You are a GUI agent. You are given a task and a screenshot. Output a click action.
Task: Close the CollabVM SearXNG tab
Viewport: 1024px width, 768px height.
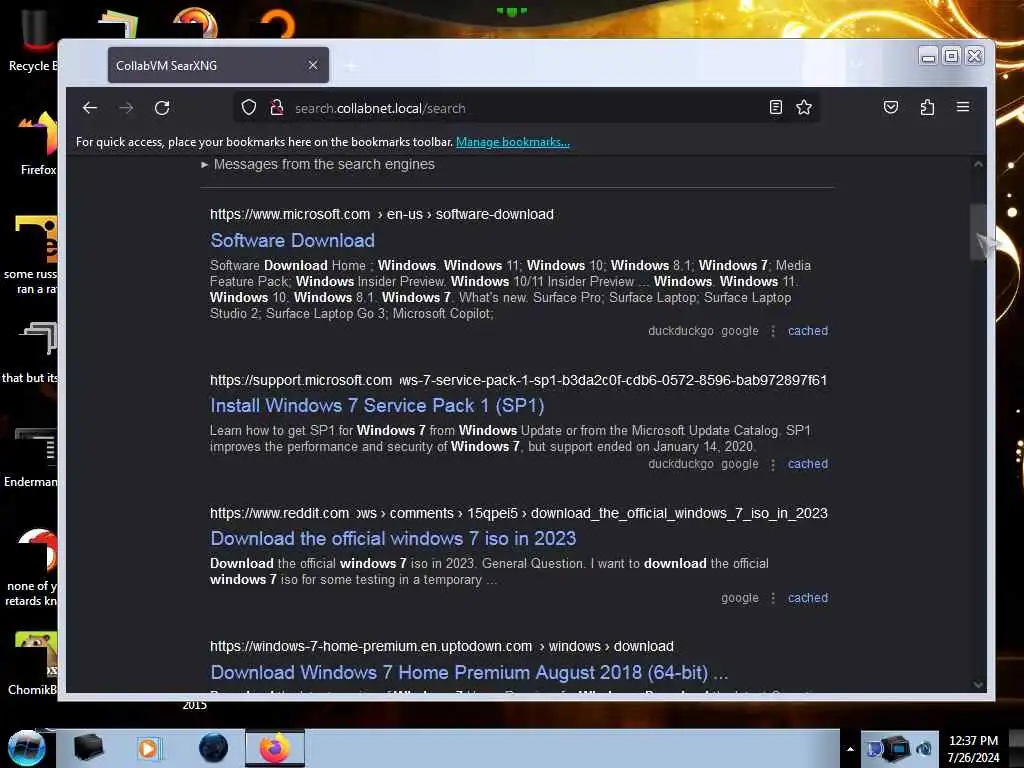tap(313, 65)
